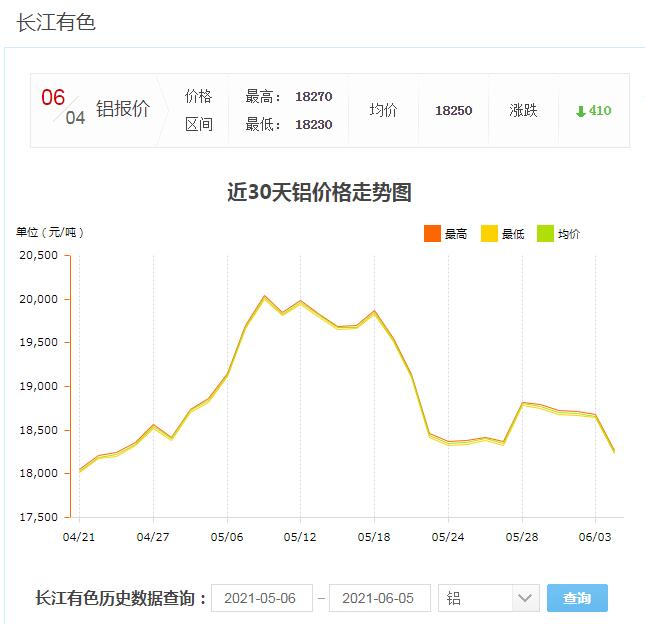Click the 05/28 x-axis date label

522,537
